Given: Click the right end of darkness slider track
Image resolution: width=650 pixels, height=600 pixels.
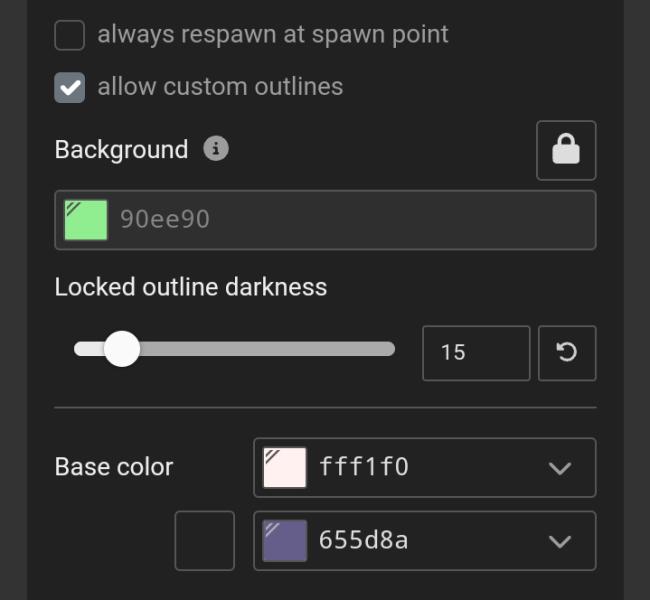Looking at the screenshot, I should click(x=388, y=349).
